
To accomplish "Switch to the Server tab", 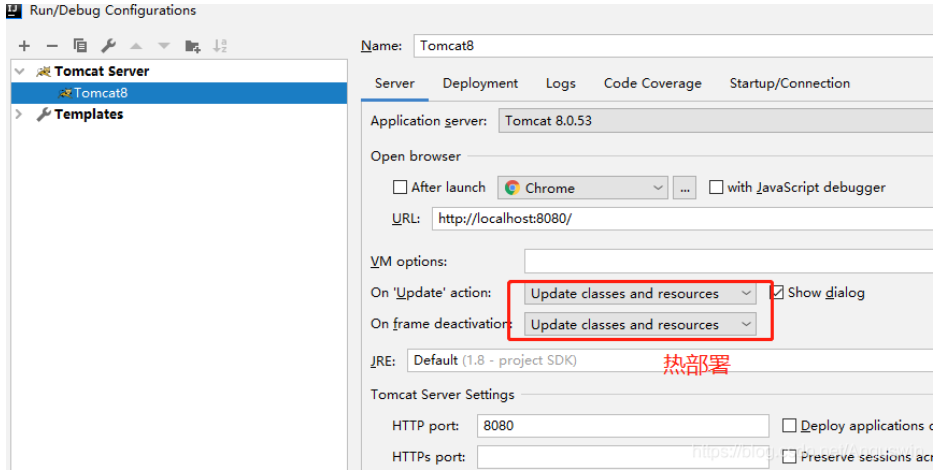I will (x=395, y=84).
